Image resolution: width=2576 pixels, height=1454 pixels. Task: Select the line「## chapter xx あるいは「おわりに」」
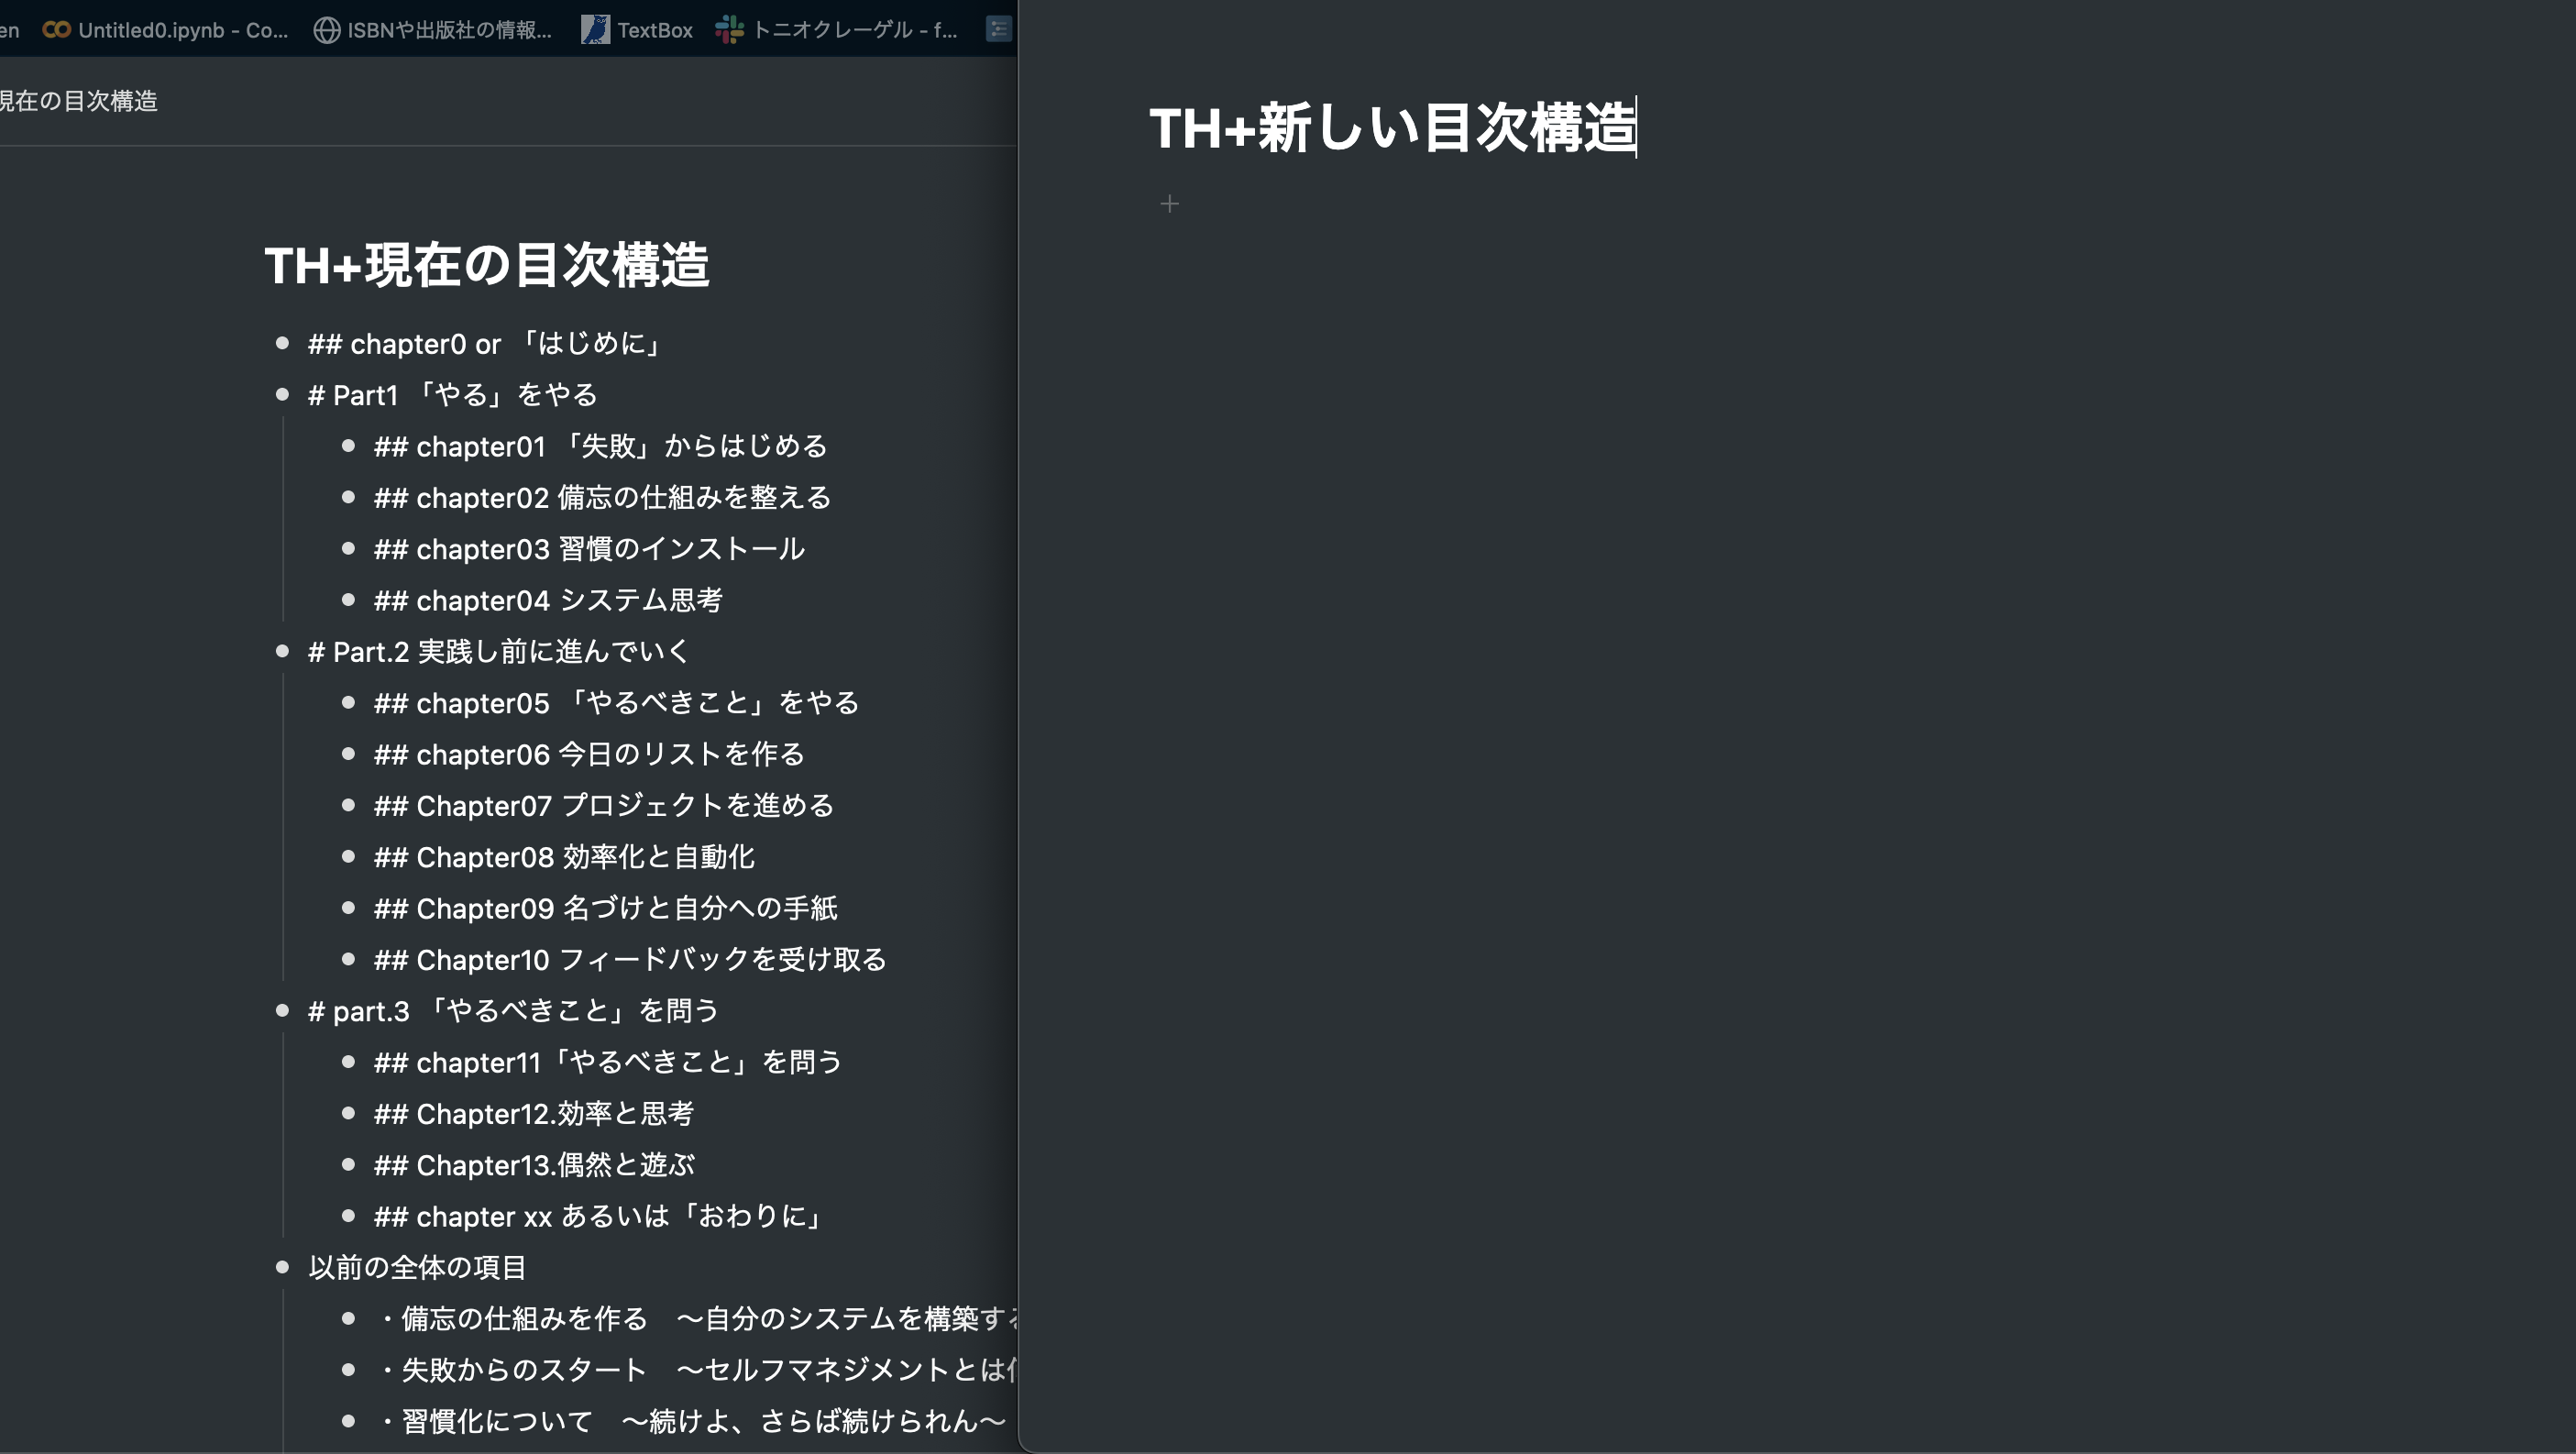[597, 1216]
